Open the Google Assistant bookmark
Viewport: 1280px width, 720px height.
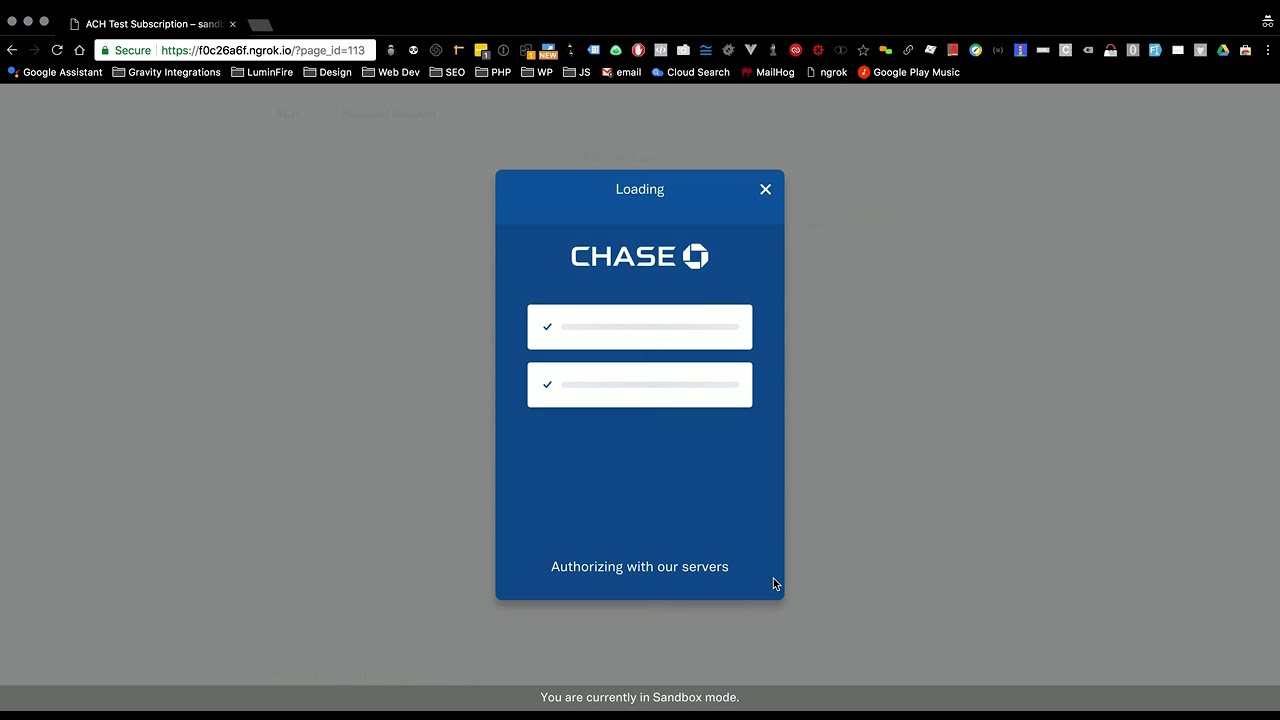point(55,72)
